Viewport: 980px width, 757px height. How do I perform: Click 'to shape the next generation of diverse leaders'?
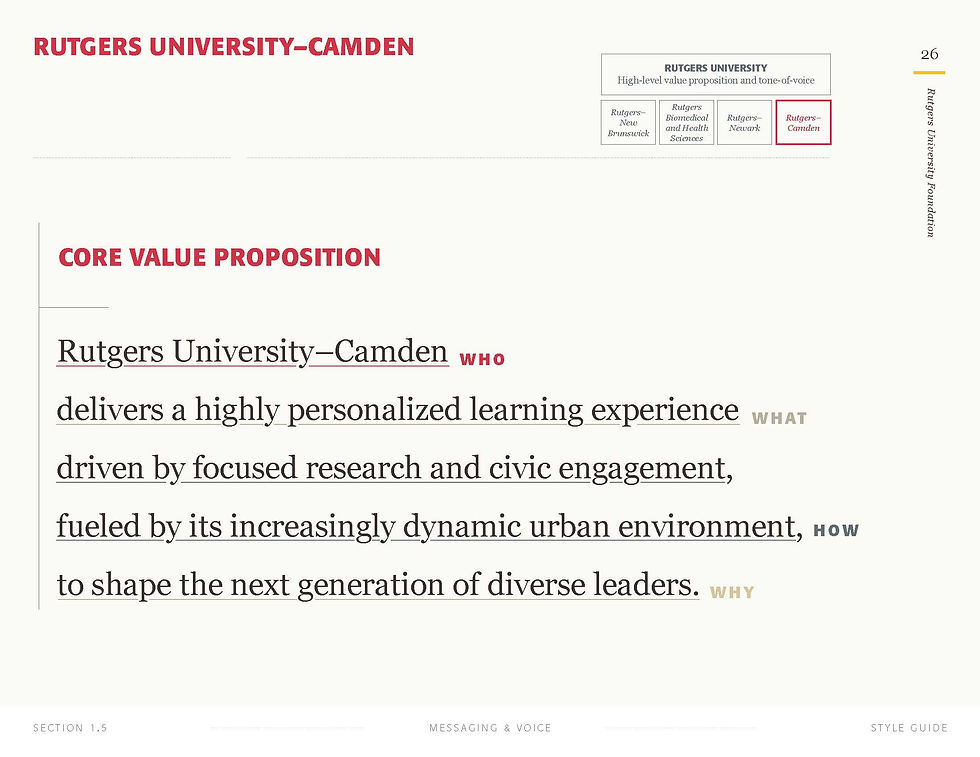(377, 585)
